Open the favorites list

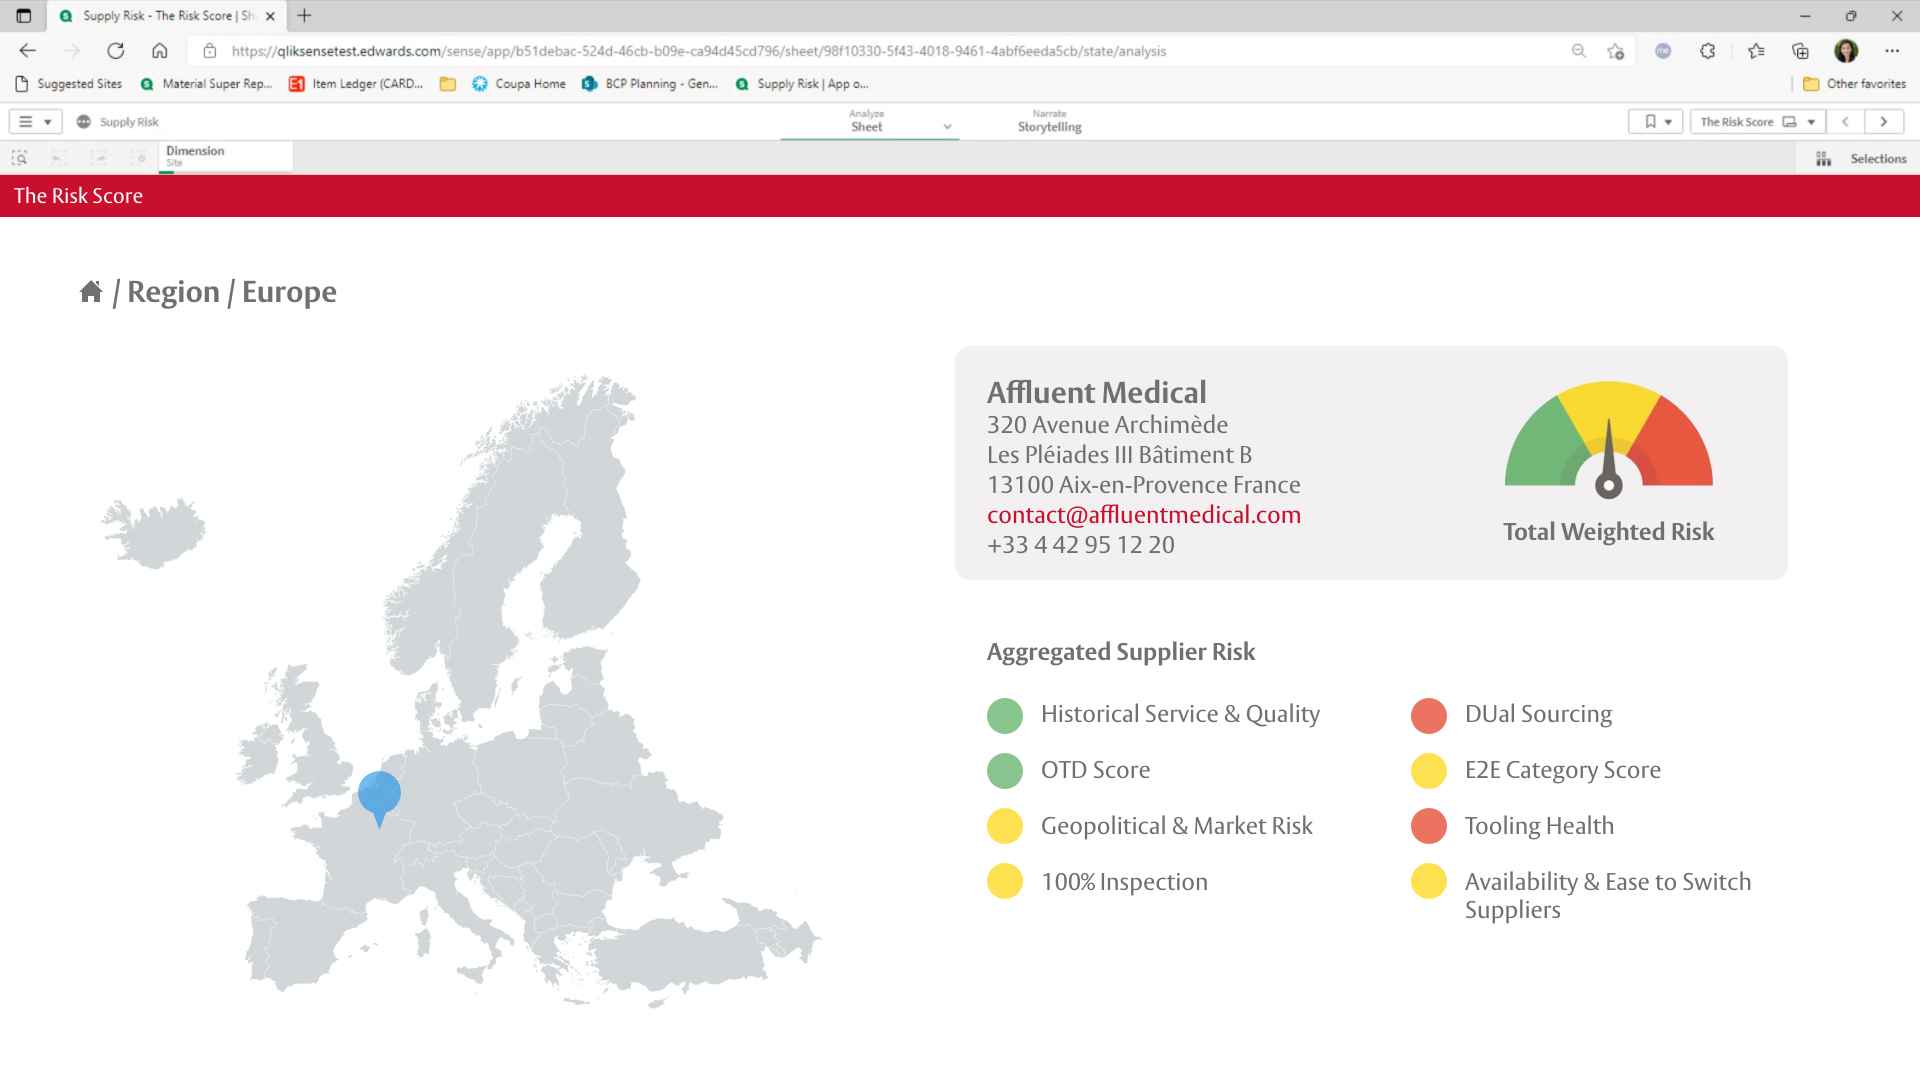1756,51
